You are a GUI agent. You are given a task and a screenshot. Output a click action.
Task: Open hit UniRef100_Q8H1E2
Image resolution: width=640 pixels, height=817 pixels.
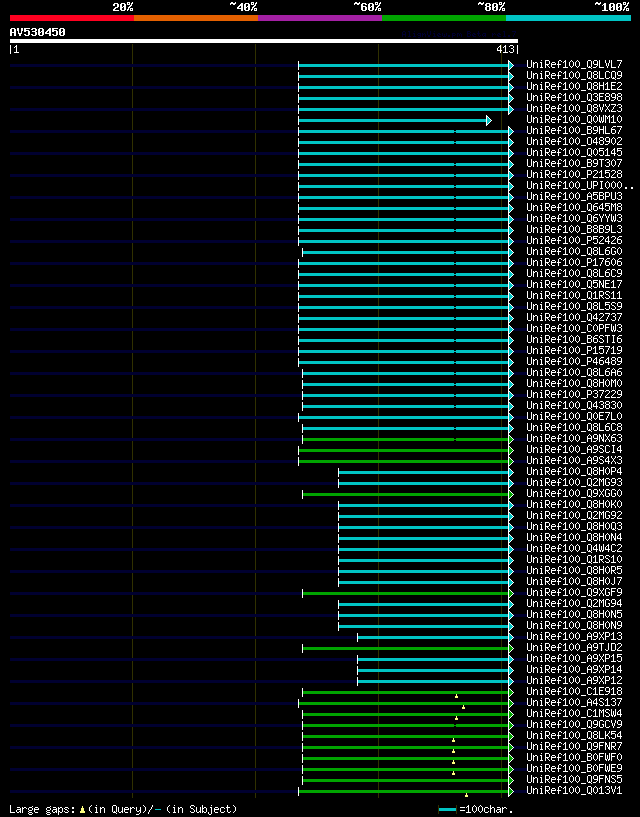[x=574, y=86]
